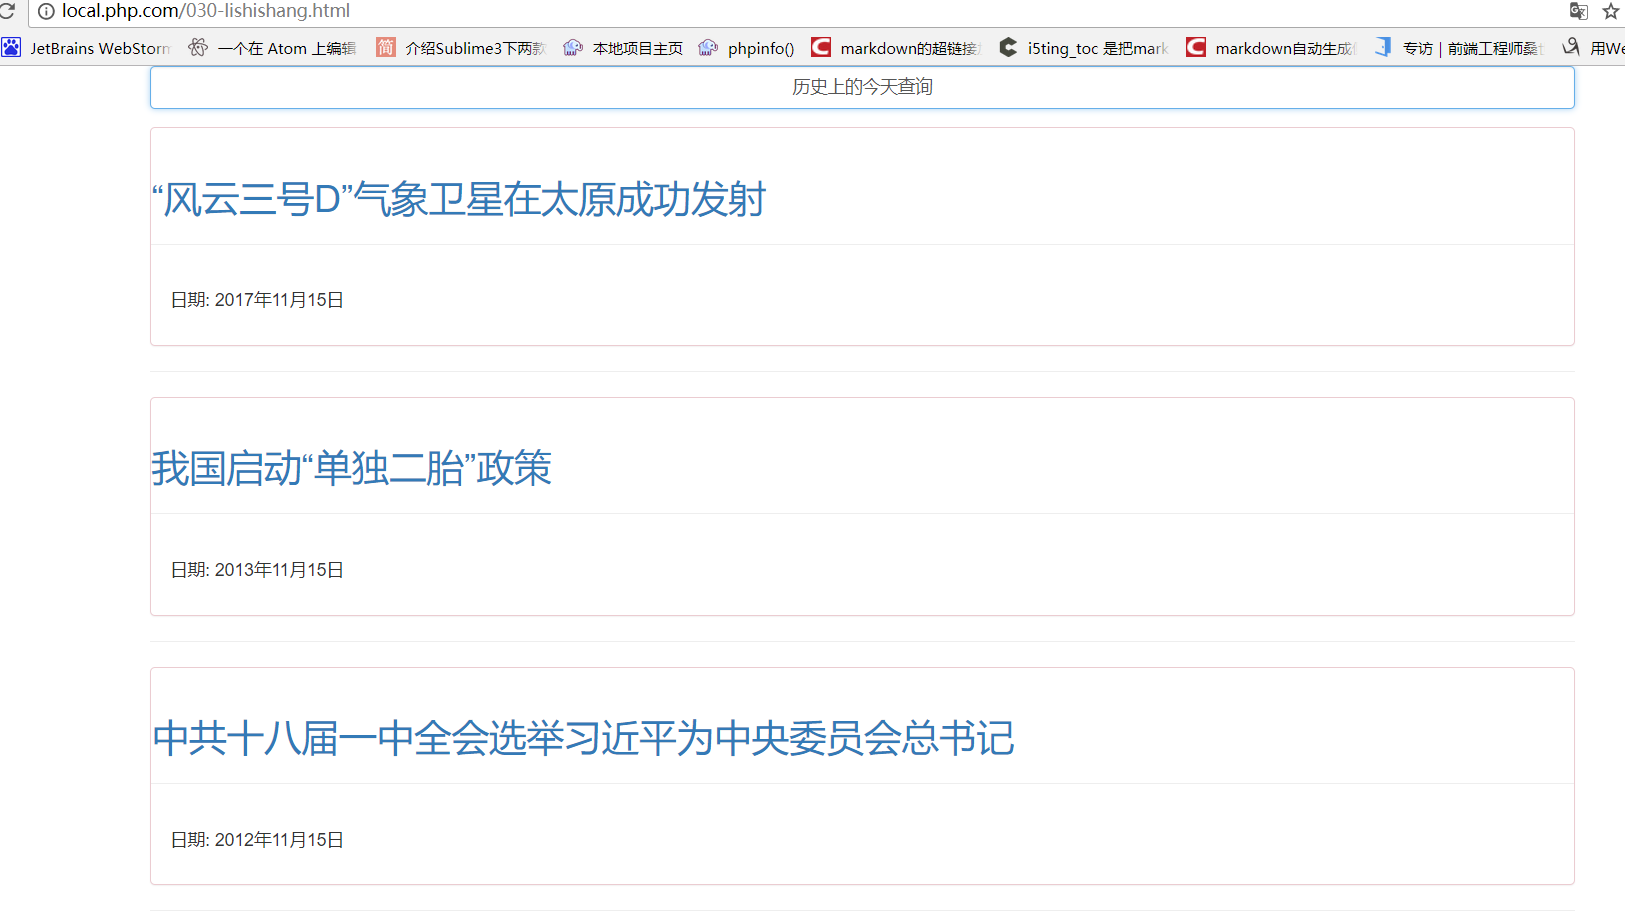Viewport: 1625px width, 914px height.
Task: Open the 中共十八届一中全会 headline link
Action: [583, 739]
